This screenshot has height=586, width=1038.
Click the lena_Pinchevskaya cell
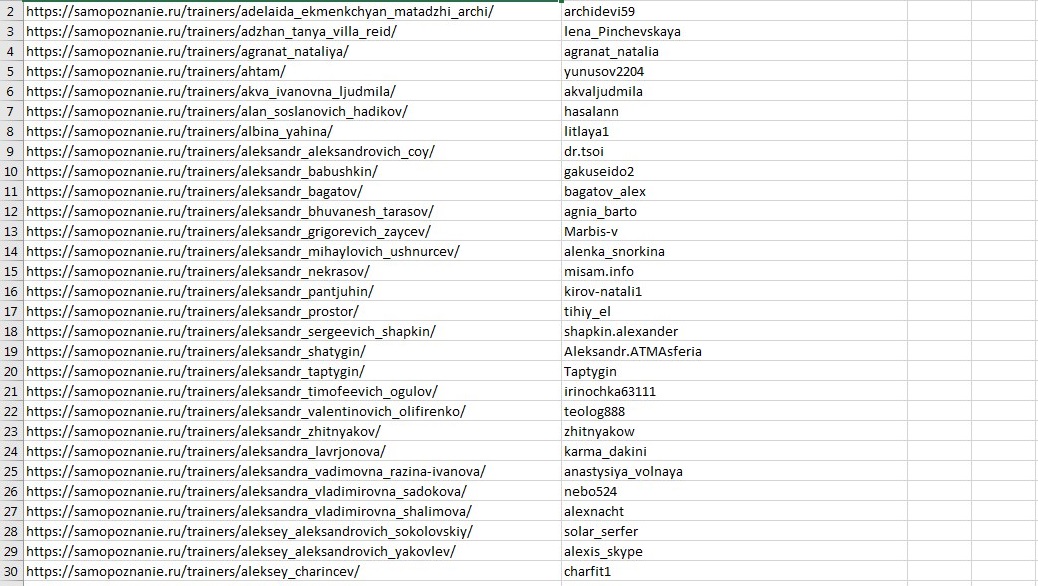click(x=734, y=31)
